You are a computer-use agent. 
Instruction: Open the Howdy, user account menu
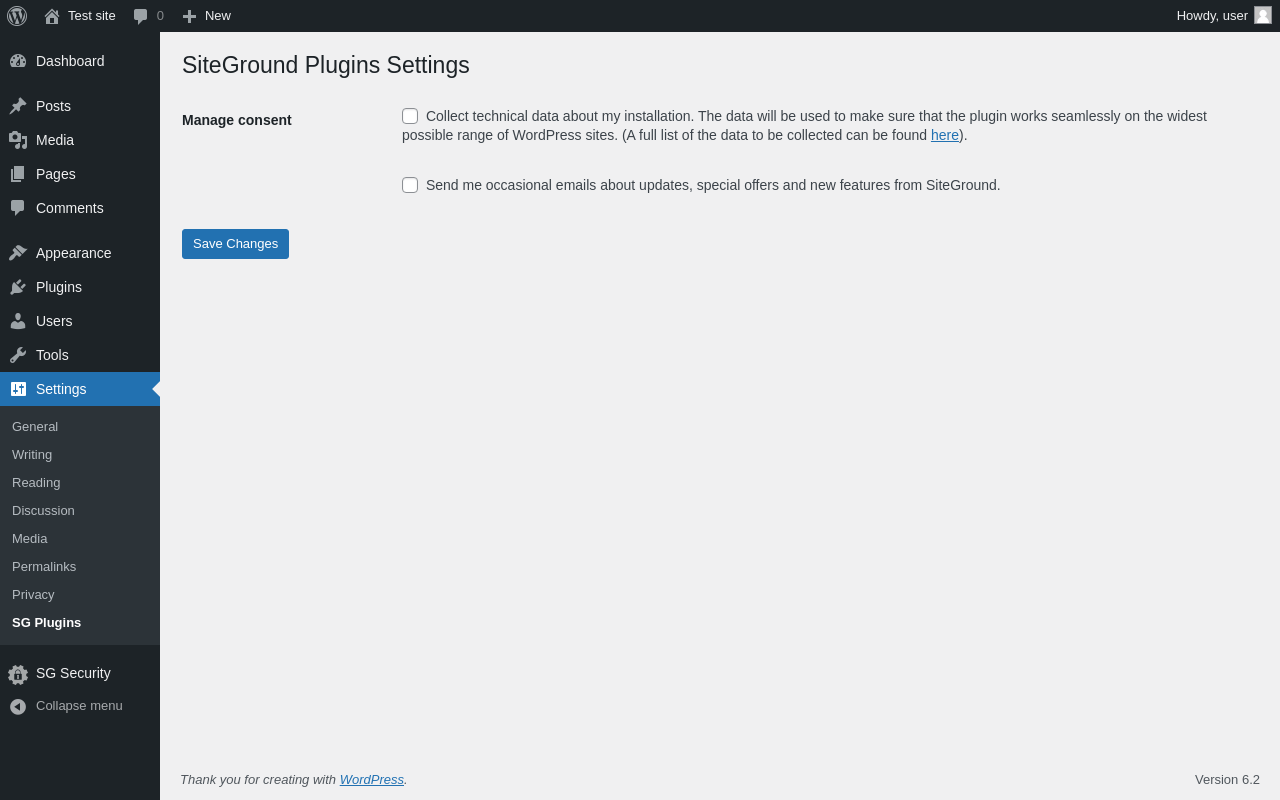coord(1223,16)
